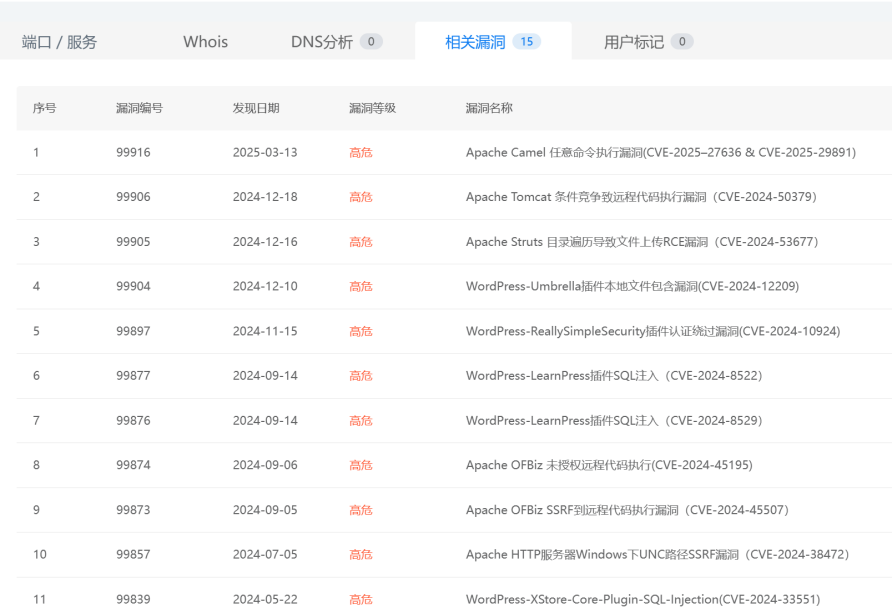Select vulnerability ID 99905
892x608 pixels.
click(133, 242)
